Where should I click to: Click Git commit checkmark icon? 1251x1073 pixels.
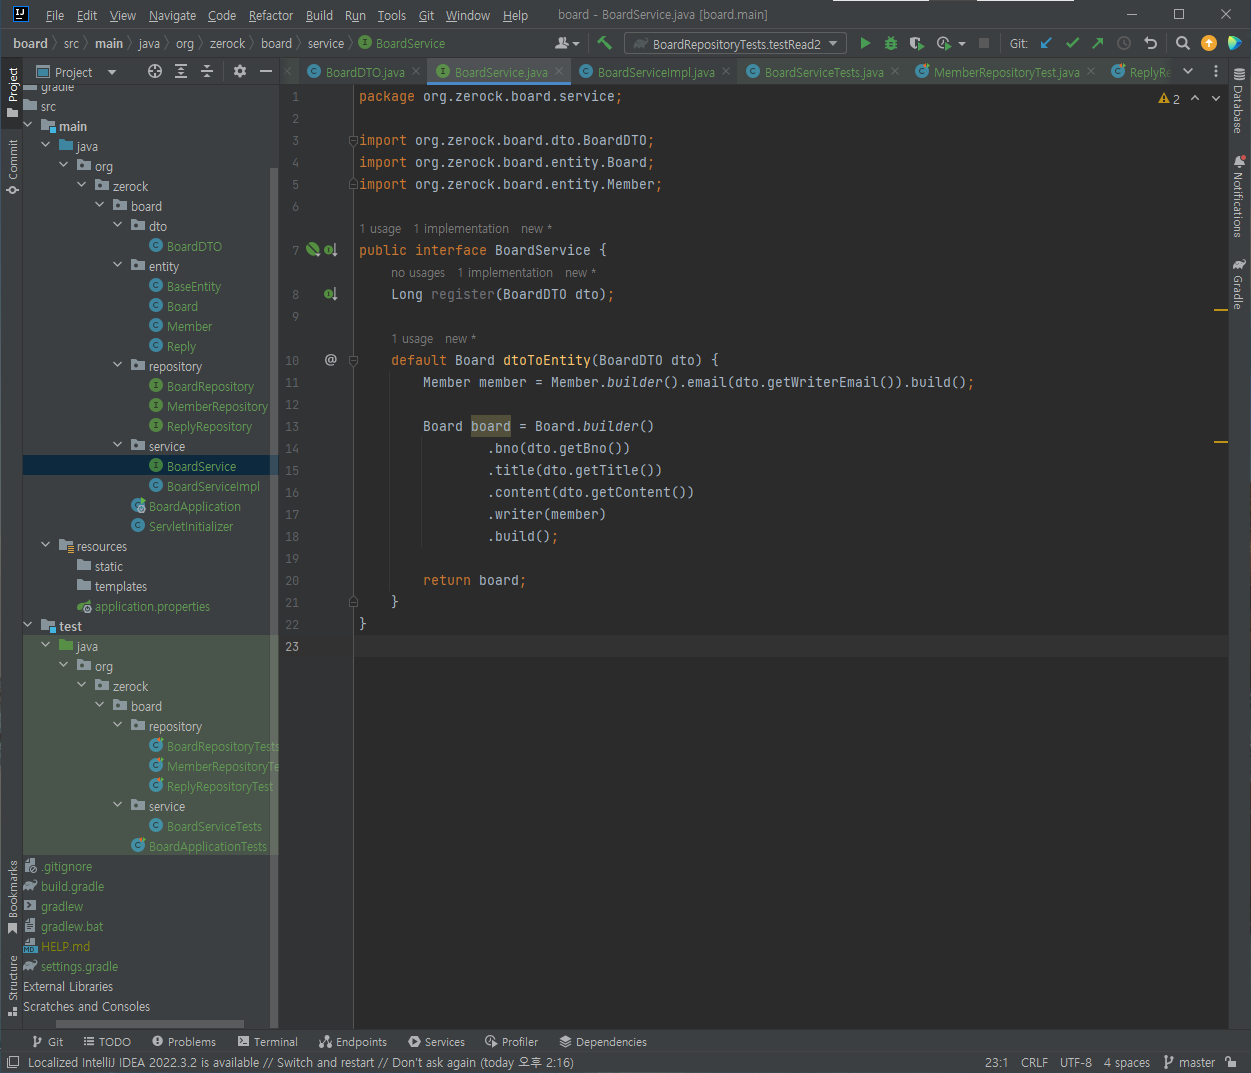click(x=1072, y=43)
